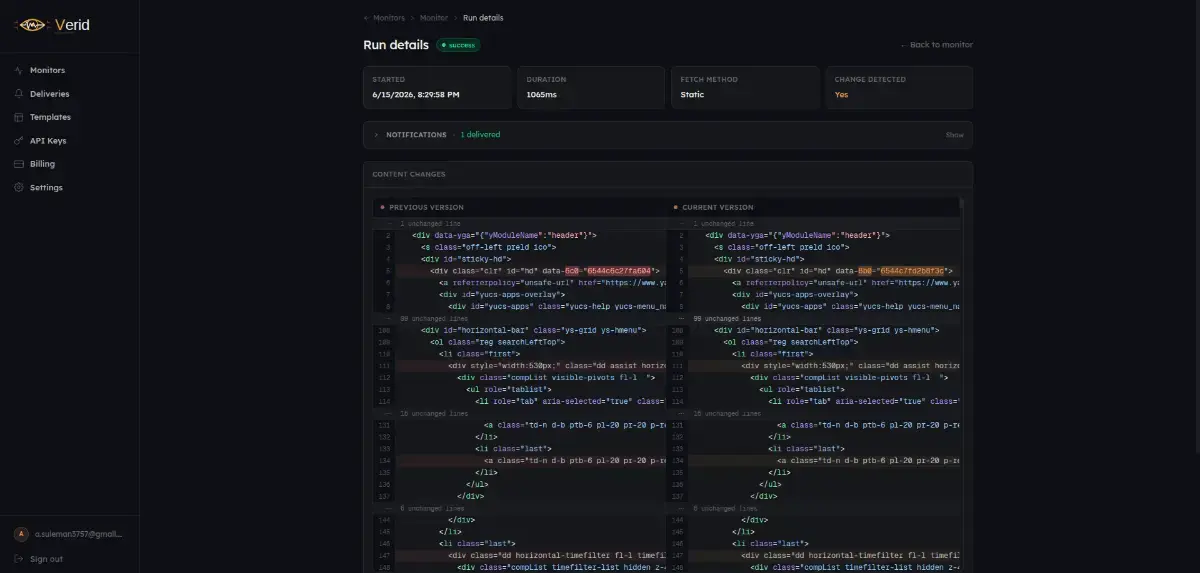
Task: Click the sign out arrow icon
Action: (x=19, y=559)
